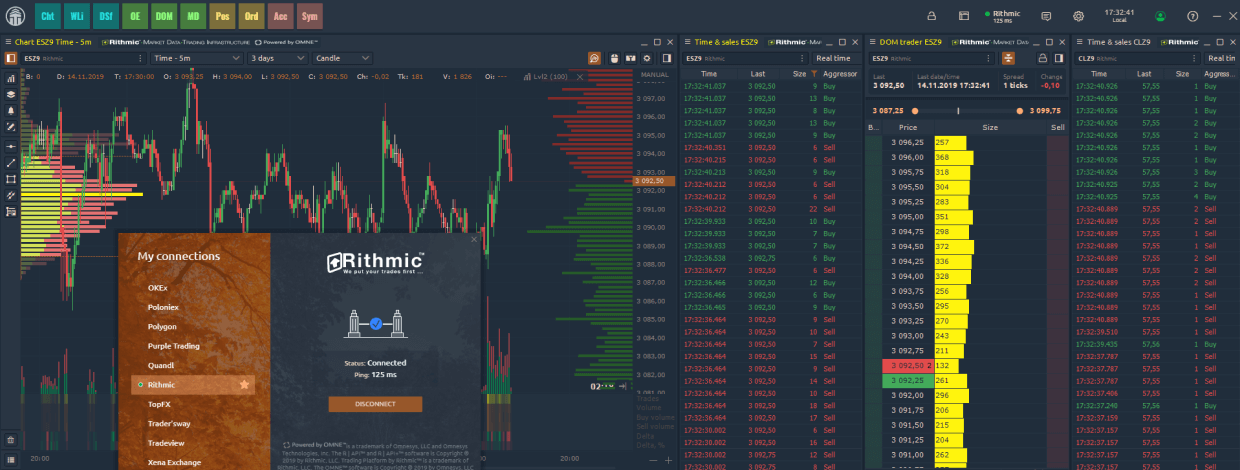Open the Candle chart style dropdown
The image size is (1240, 470).
pos(342,58)
